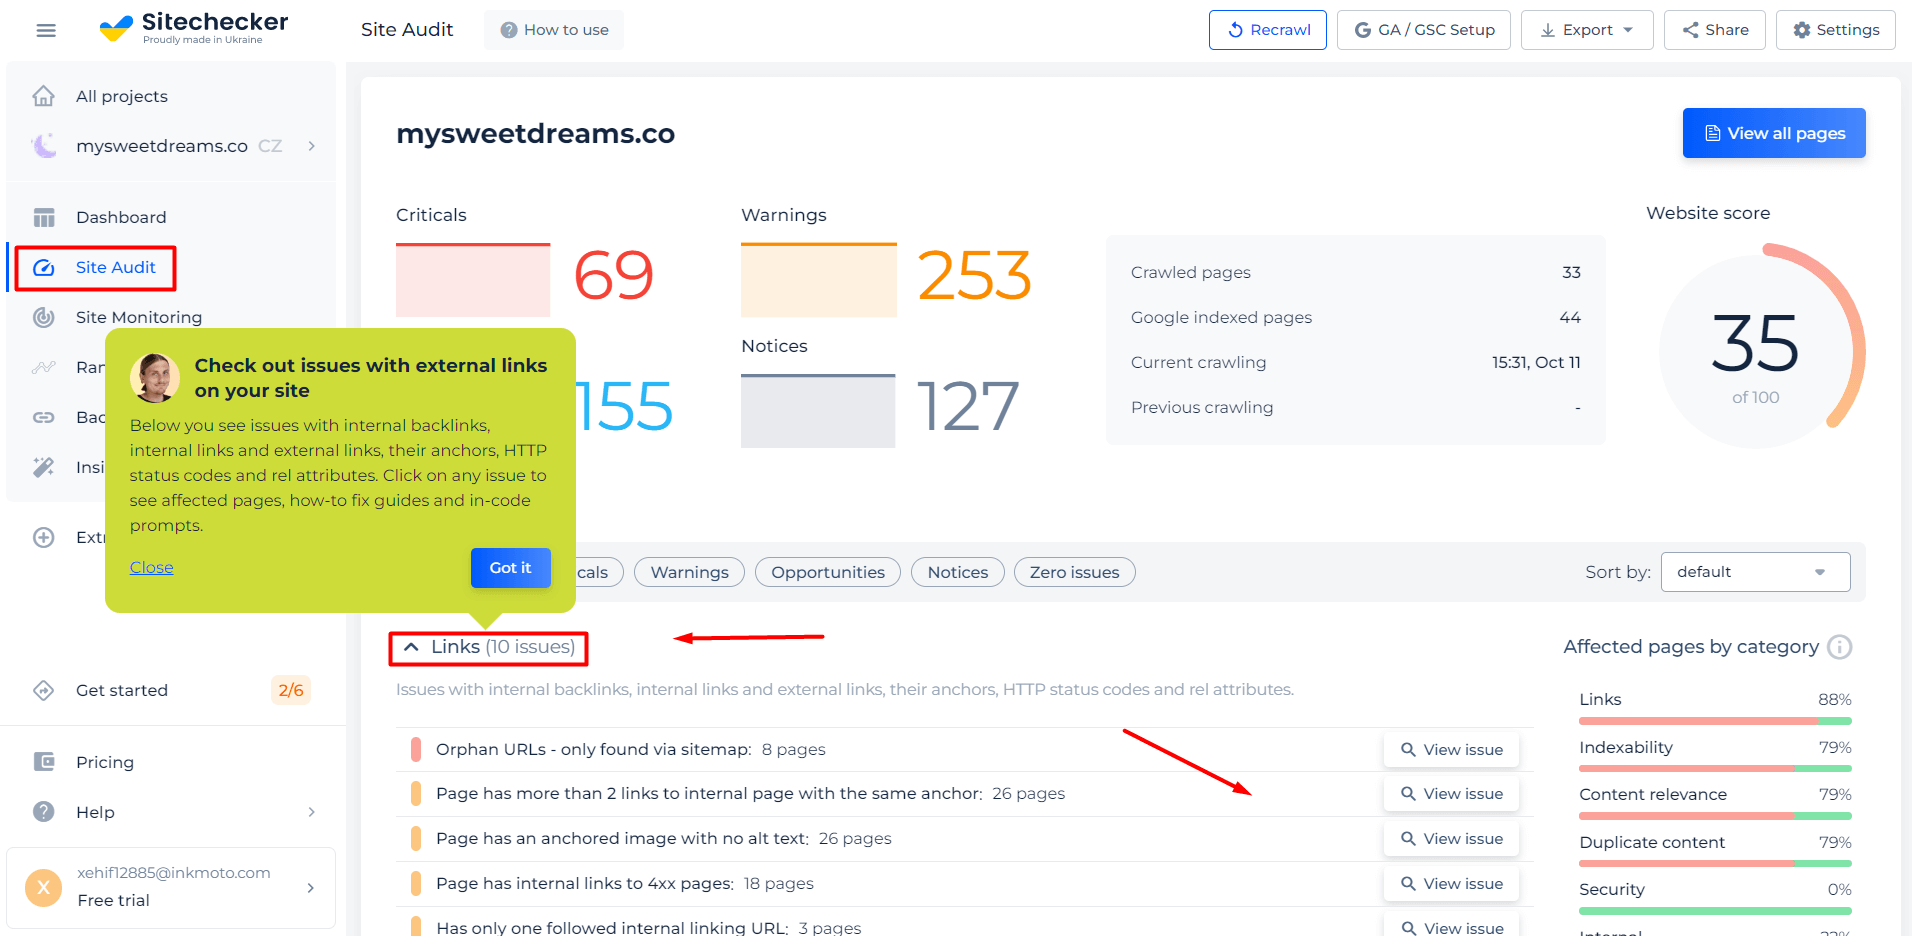Open Site Monitoring in the sidebar
Viewport: 1912px width, 936px height.
pos(139,317)
